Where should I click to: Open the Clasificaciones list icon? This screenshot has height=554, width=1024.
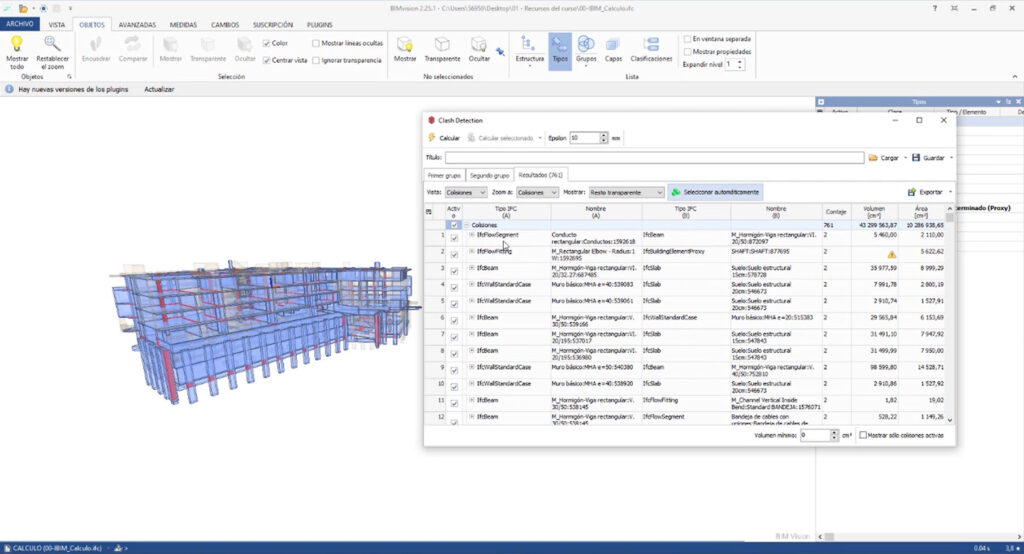point(651,44)
